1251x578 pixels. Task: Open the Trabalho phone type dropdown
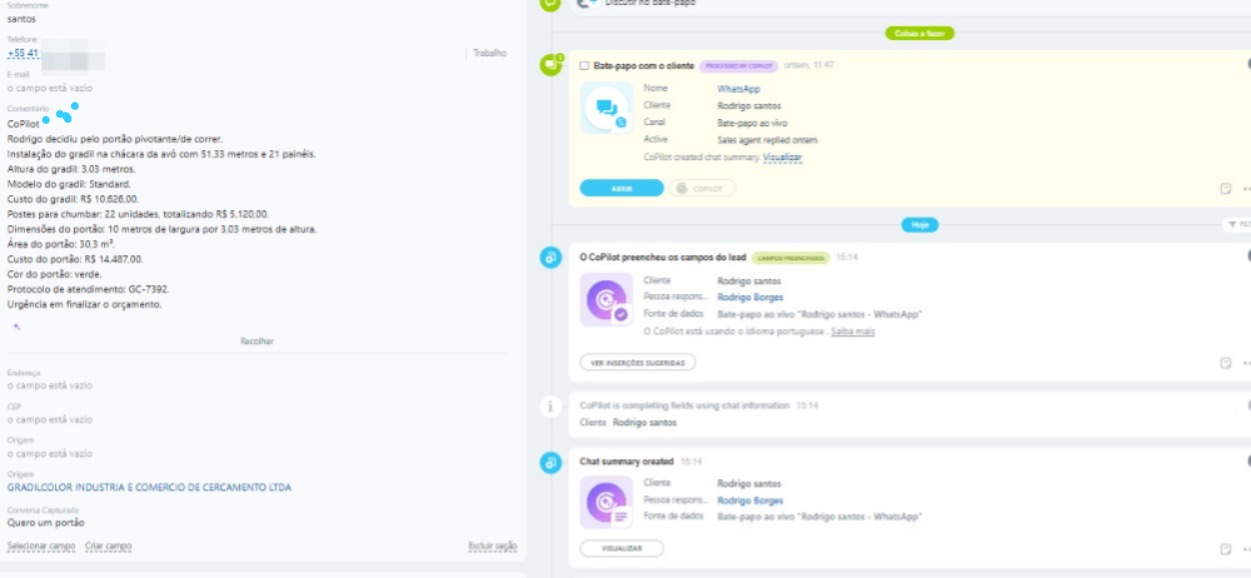point(489,53)
